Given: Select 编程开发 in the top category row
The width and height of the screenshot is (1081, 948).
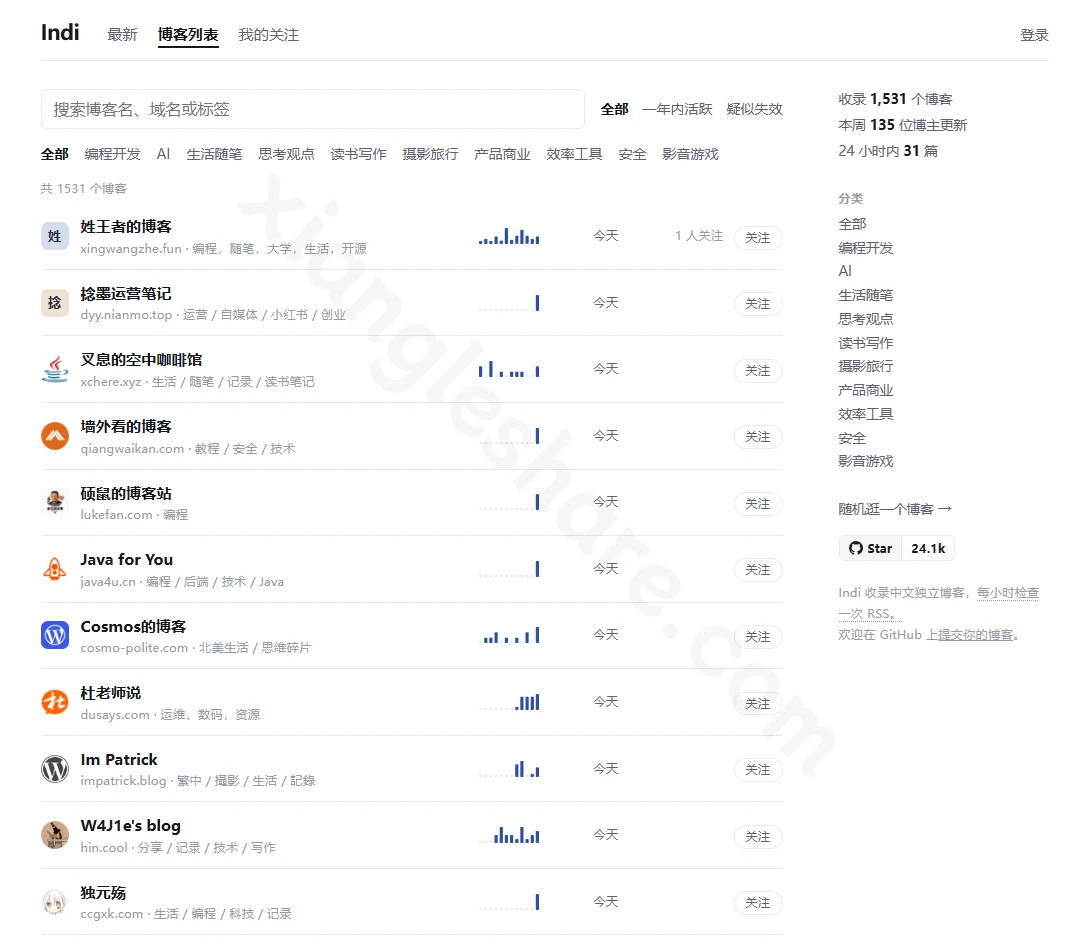Looking at the screenshot, I should pyautogui.click(x=112, y=154).
